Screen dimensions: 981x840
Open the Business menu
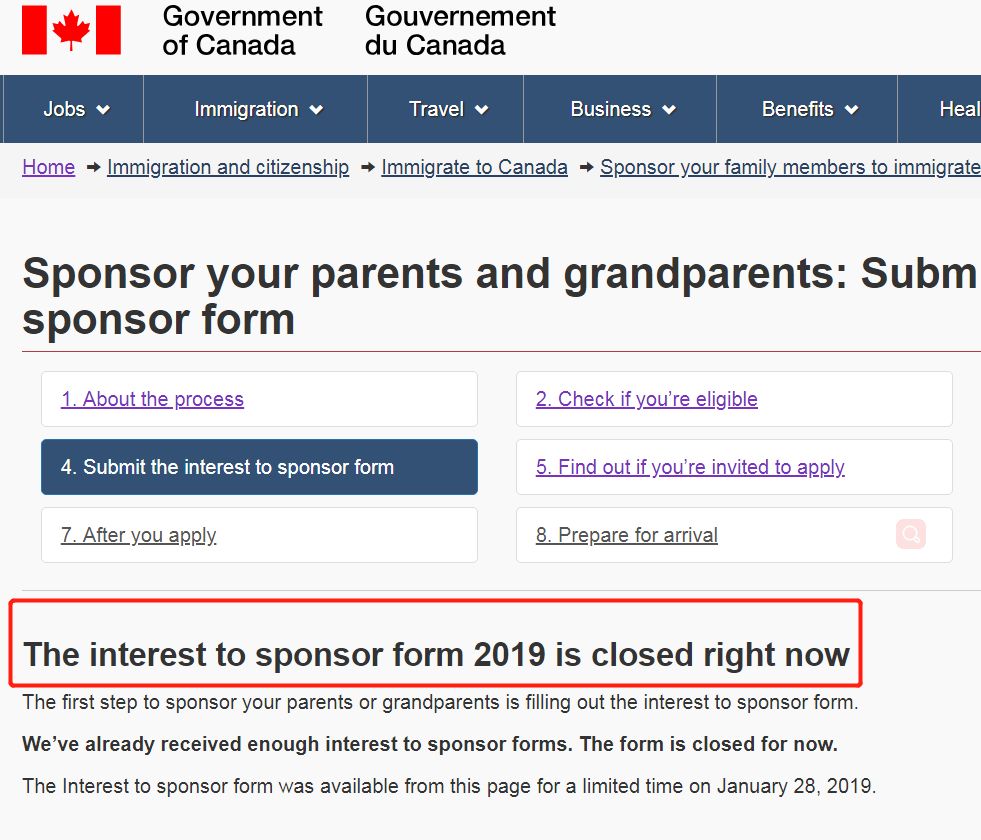click(622, 109)
